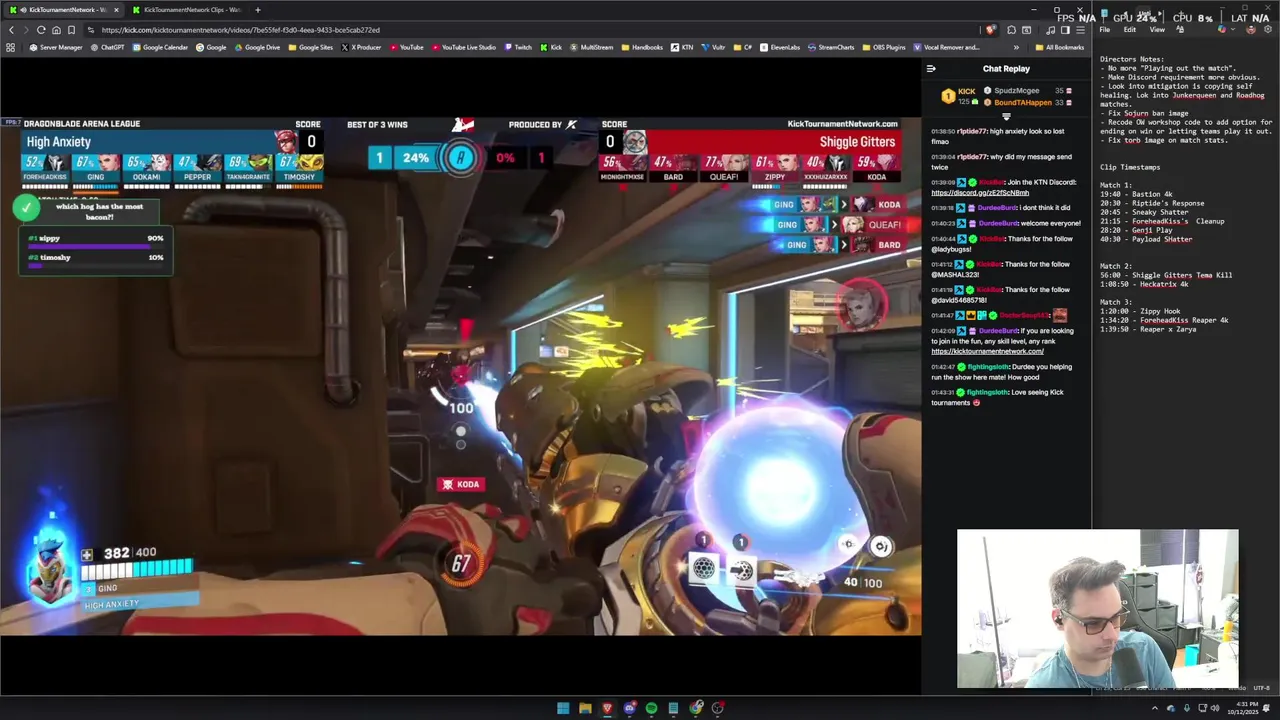Click the Clip Timestamps line in notes
1280x720 pixels.
click(x=1130, y=167)
